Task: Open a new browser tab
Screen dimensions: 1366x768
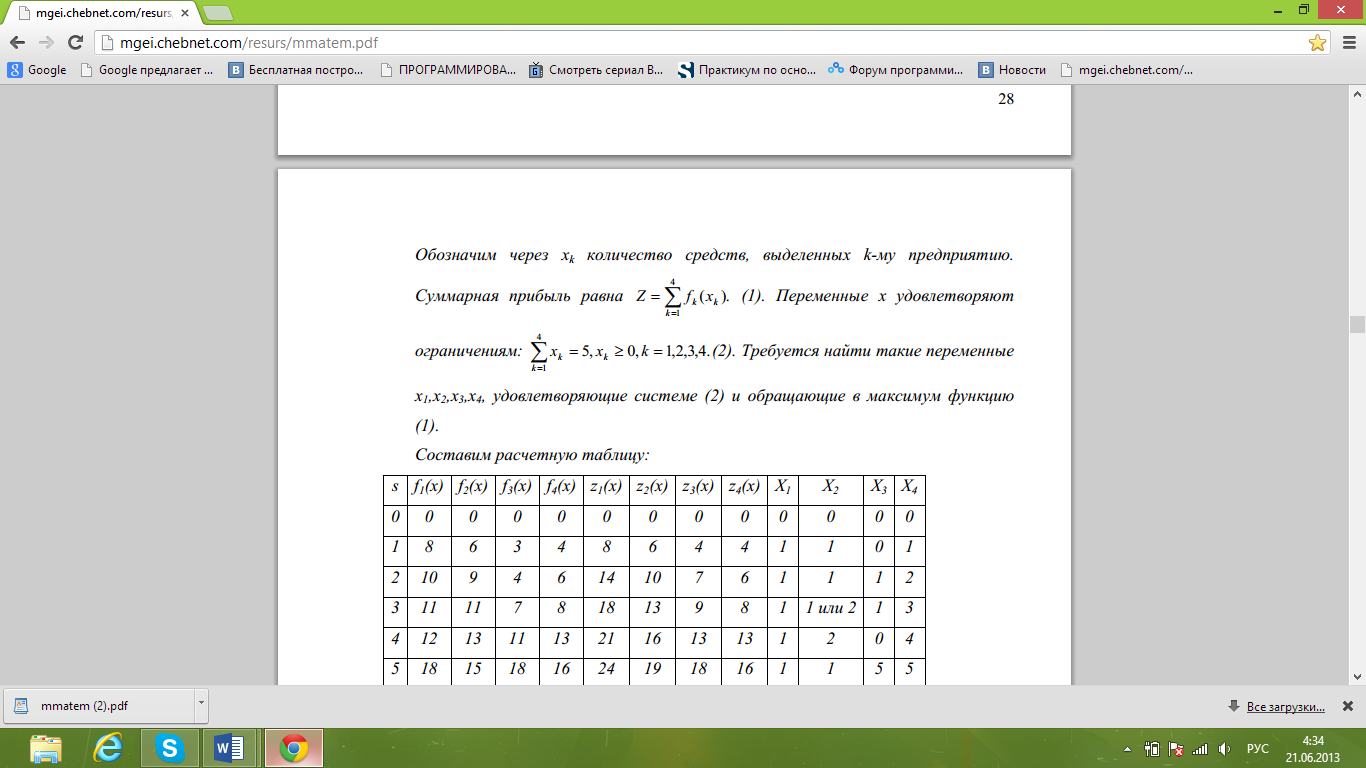Action: pos(217,12)
